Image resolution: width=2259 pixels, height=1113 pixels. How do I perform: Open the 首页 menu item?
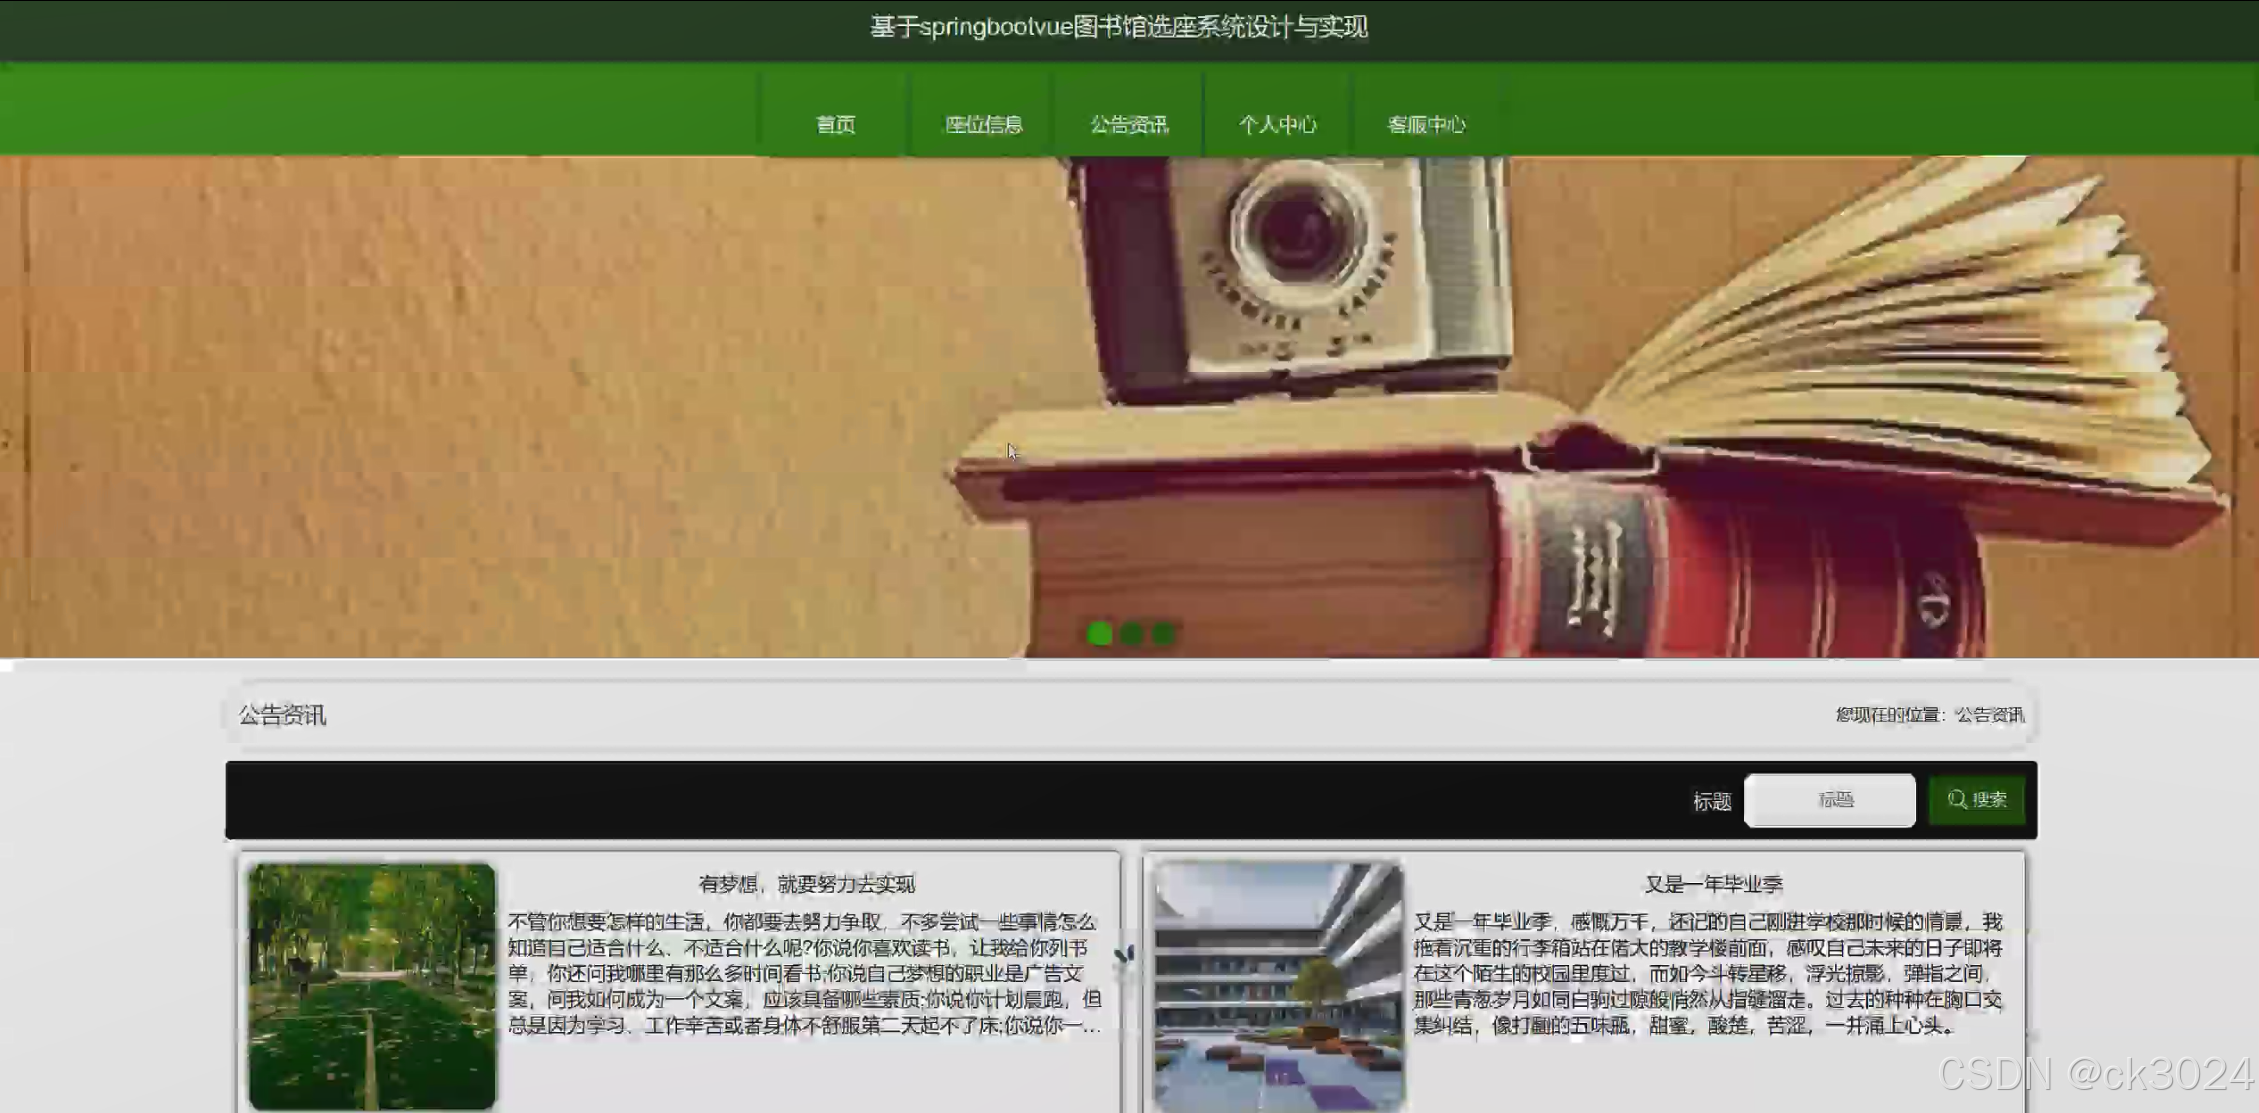(x=835, y=124)
